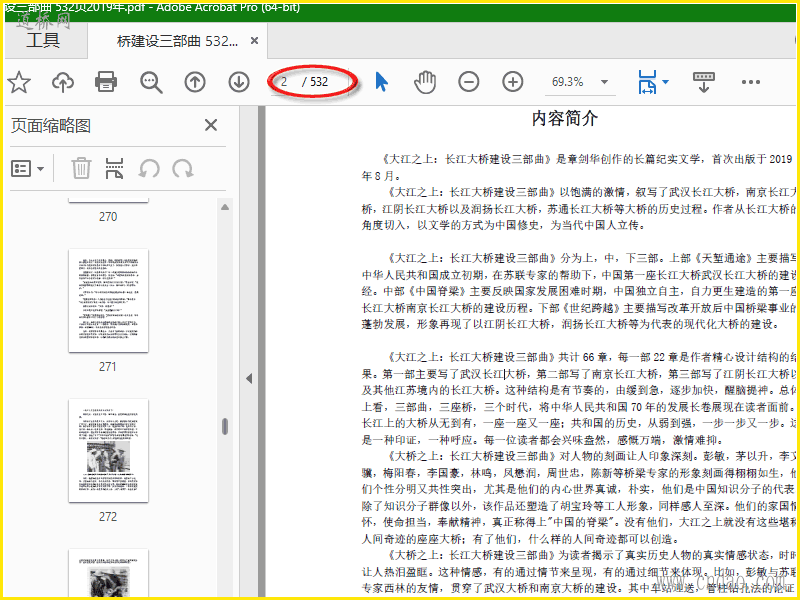Image resolution: width=800 pixels, height=600 pixels.
Task: Close the 桥建设三部曲 document tab
Action: (x=254, y=41)
